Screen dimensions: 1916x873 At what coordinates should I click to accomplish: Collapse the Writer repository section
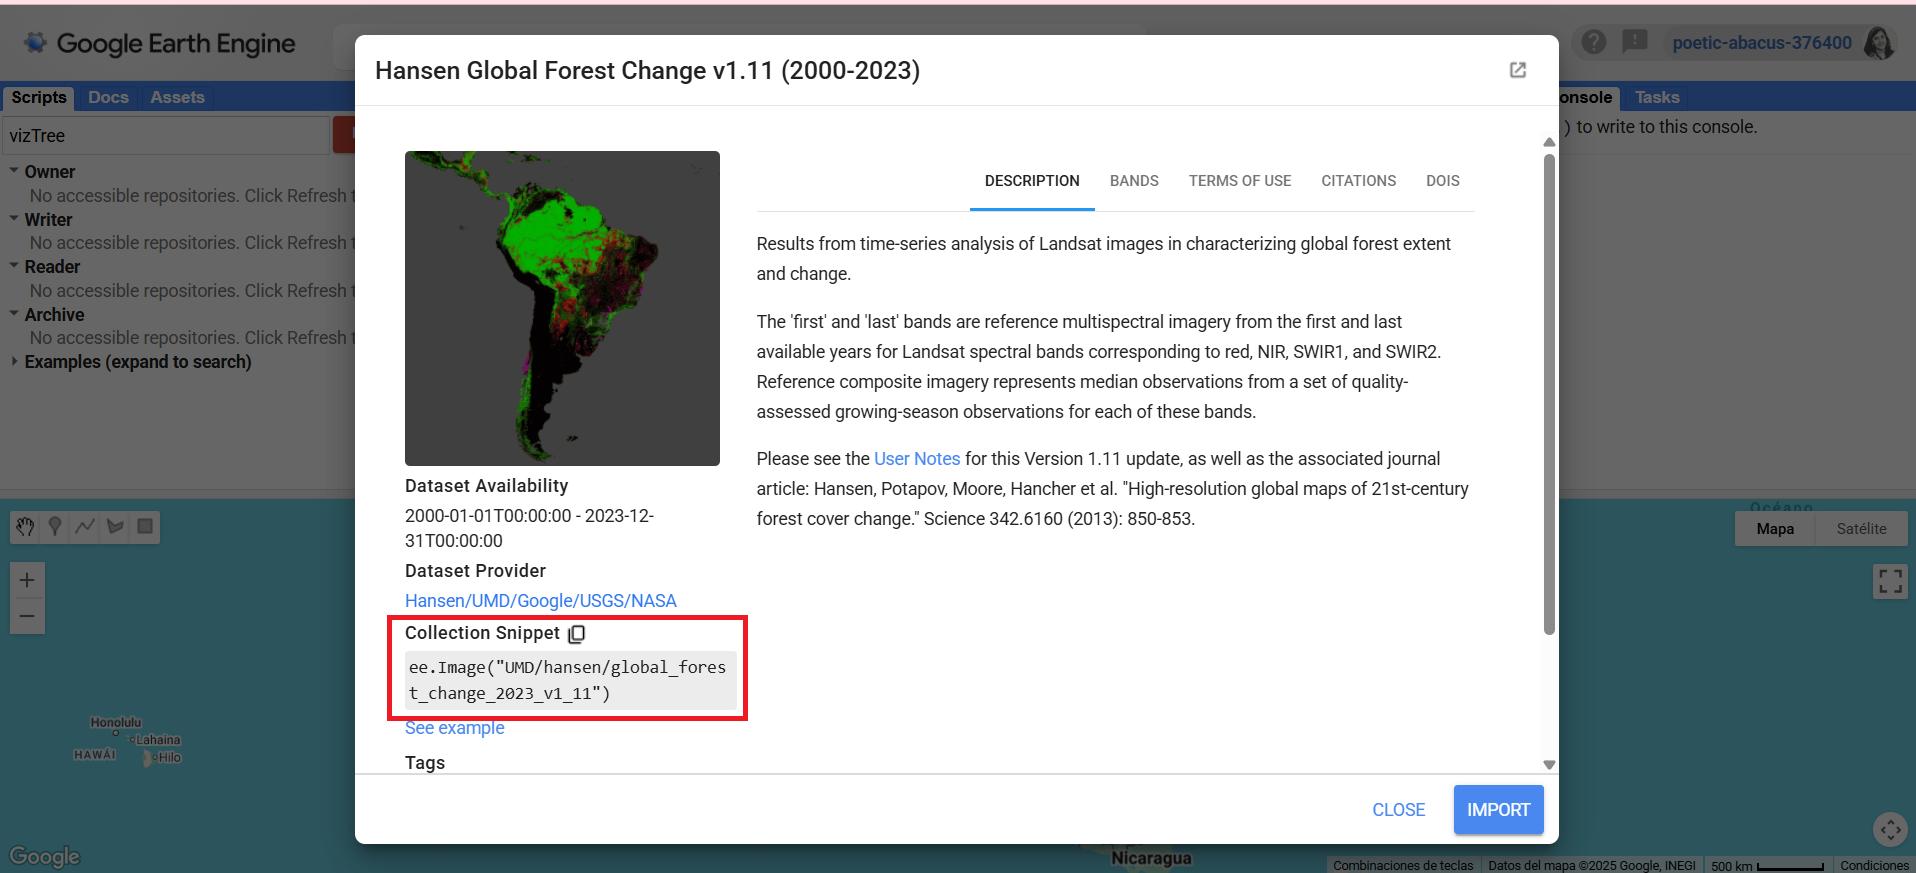[14, 219]
